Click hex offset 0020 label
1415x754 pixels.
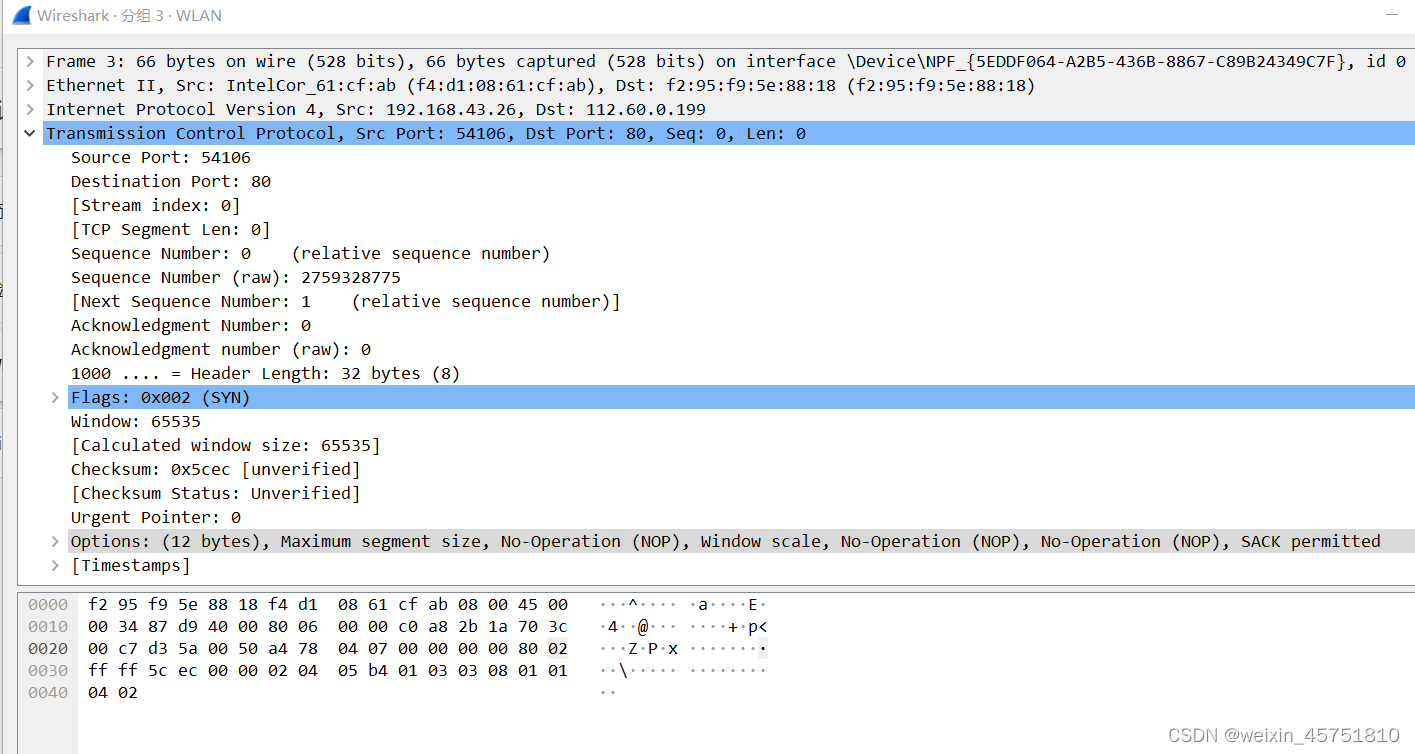(x=48, y=648)
